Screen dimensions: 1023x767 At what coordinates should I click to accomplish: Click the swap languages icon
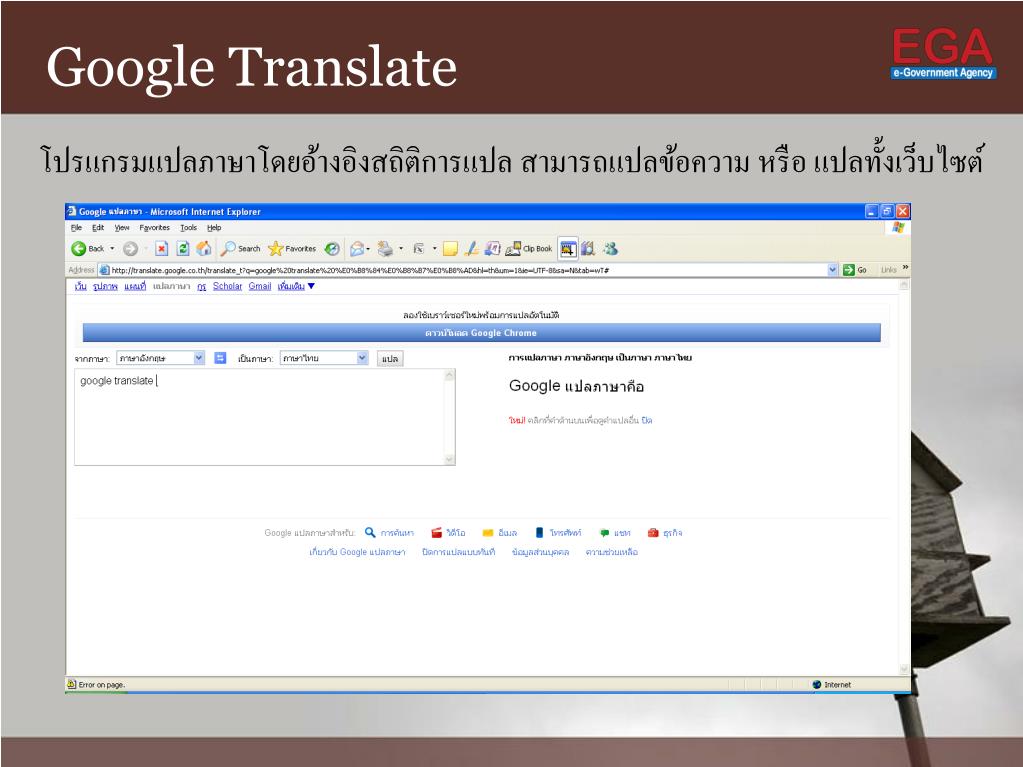[x=221, y=357]
